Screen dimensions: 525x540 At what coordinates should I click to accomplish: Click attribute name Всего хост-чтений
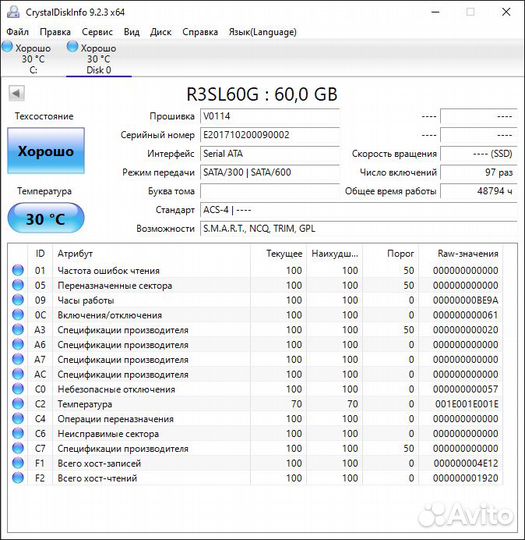pyautogui.click(x=97, y=478)
